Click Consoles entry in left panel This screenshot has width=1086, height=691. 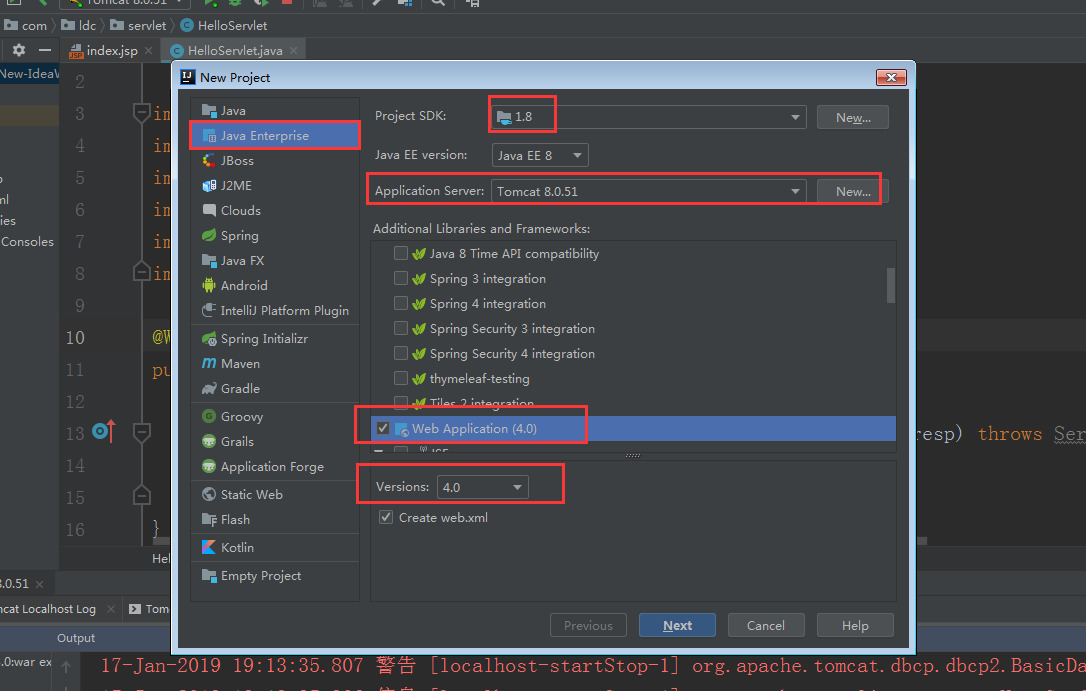coord(27,242)
